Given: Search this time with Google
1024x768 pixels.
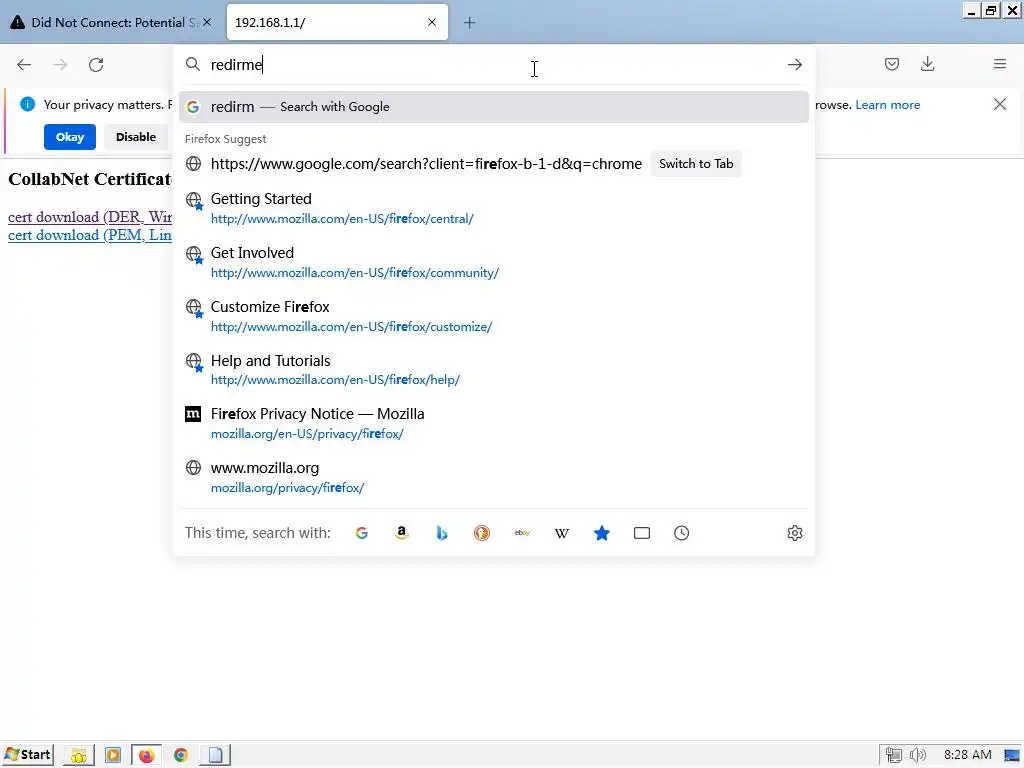Looking at the screenshot, I should (361, 533).
